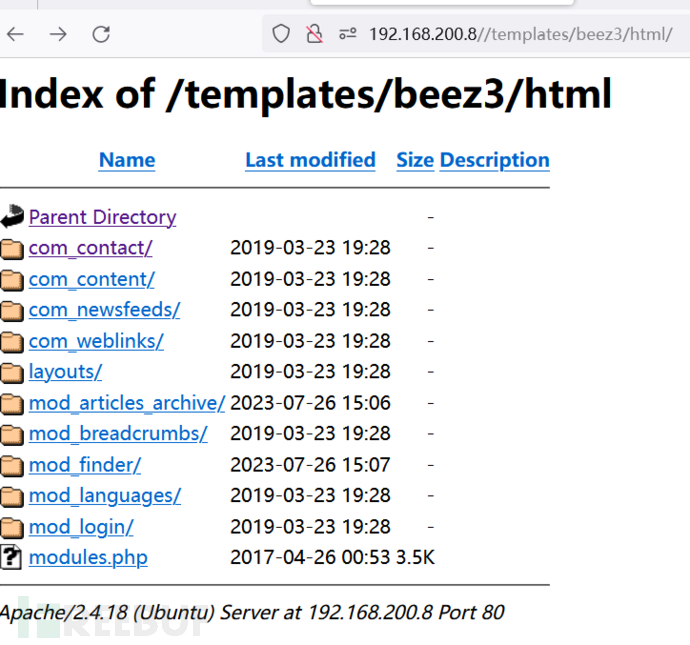This screenshot has height=645, width=690.
Task: Sort listing by Description header
Action: click(494, 160)
